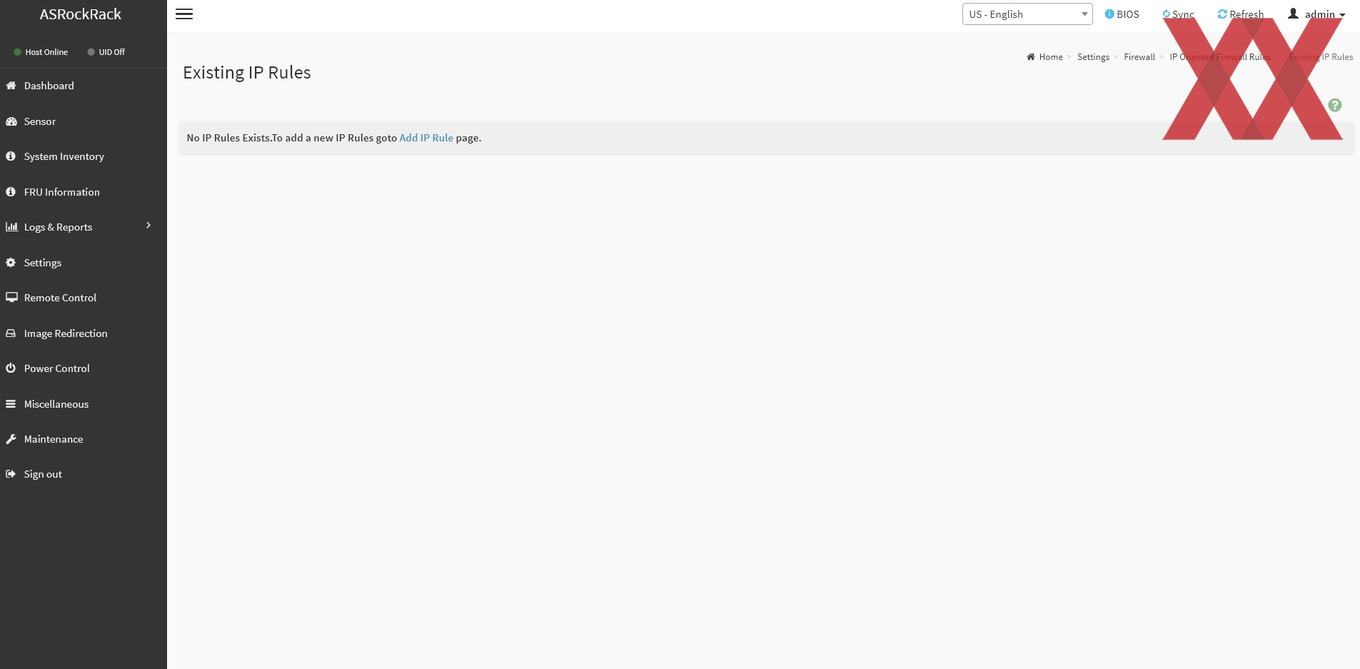The width and height of the screenshot is (1360, 669).
Task: Open Settings in the sidebar
Action: 43,263
